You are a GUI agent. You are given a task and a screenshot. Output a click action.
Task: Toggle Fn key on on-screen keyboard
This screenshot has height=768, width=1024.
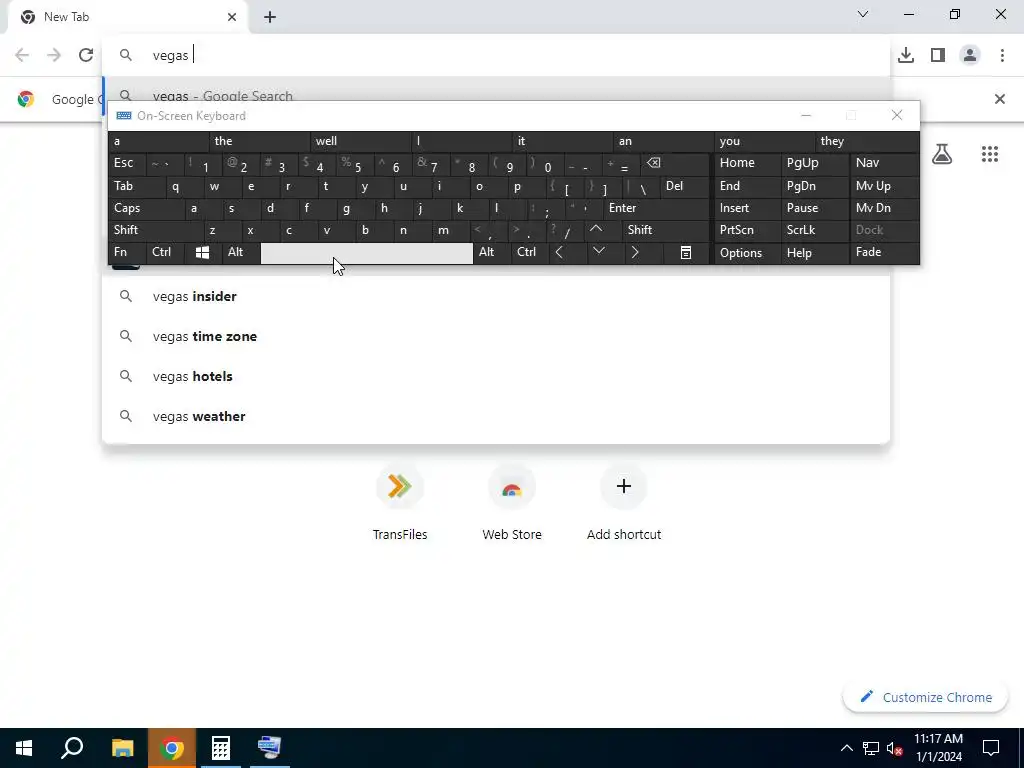(x=128, y=253)
